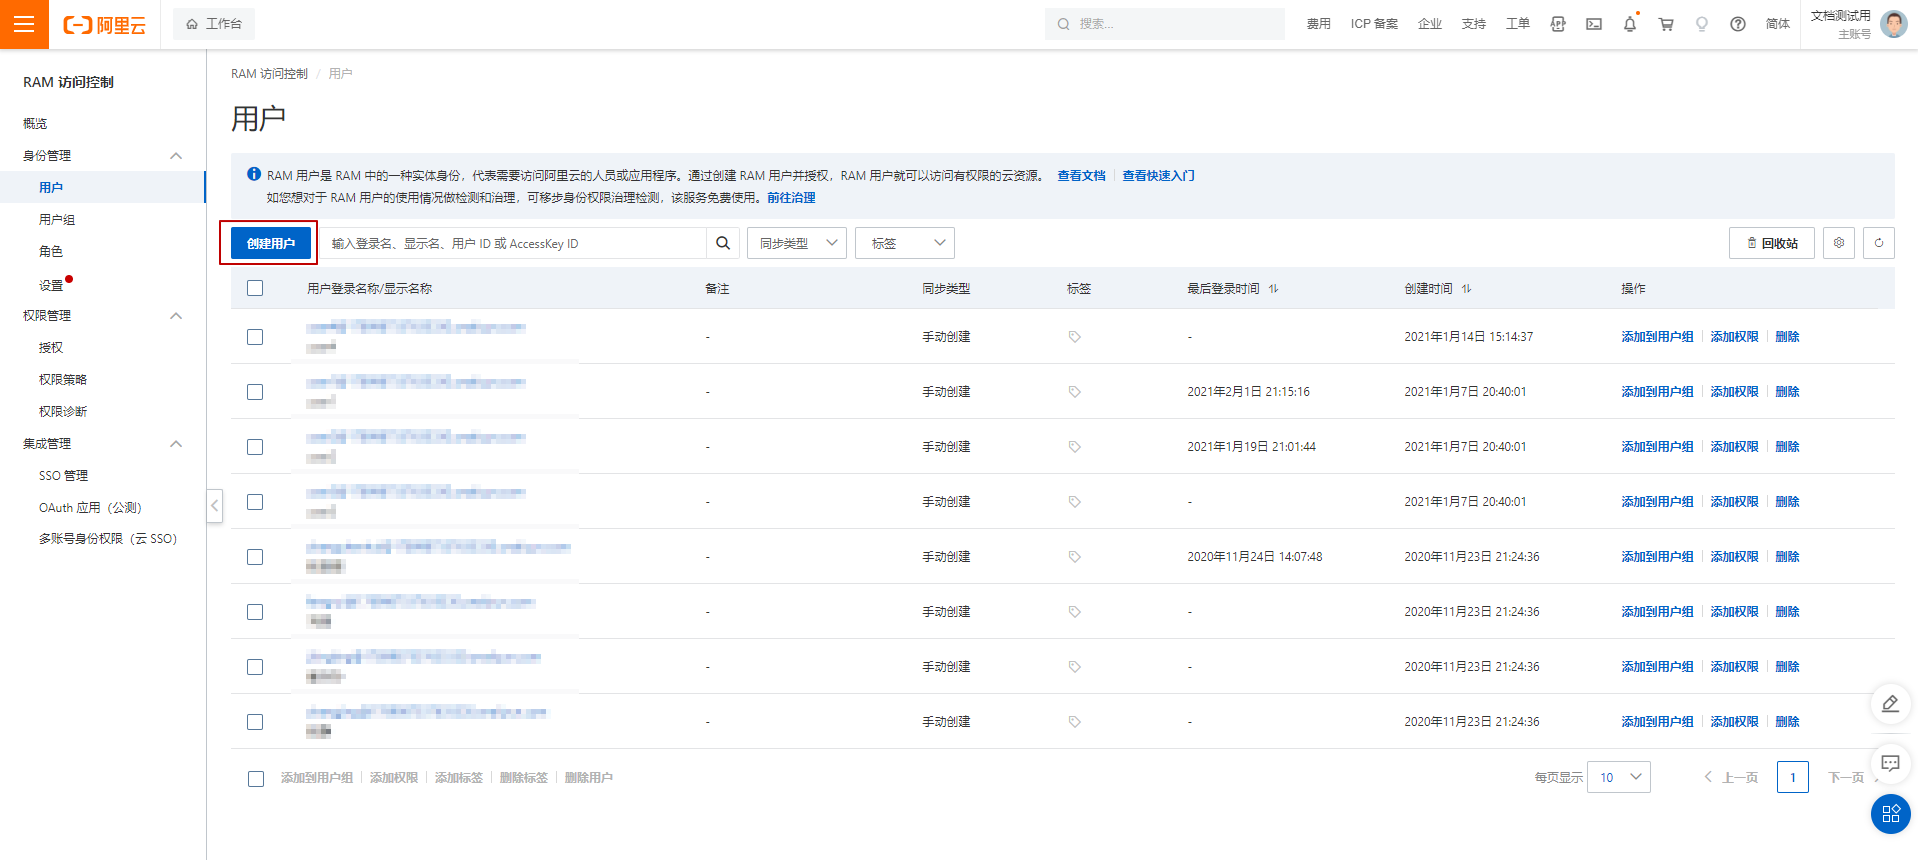Open the 查看文档 link
This screenshot has height=860, width=1918.
[1082, 175]
